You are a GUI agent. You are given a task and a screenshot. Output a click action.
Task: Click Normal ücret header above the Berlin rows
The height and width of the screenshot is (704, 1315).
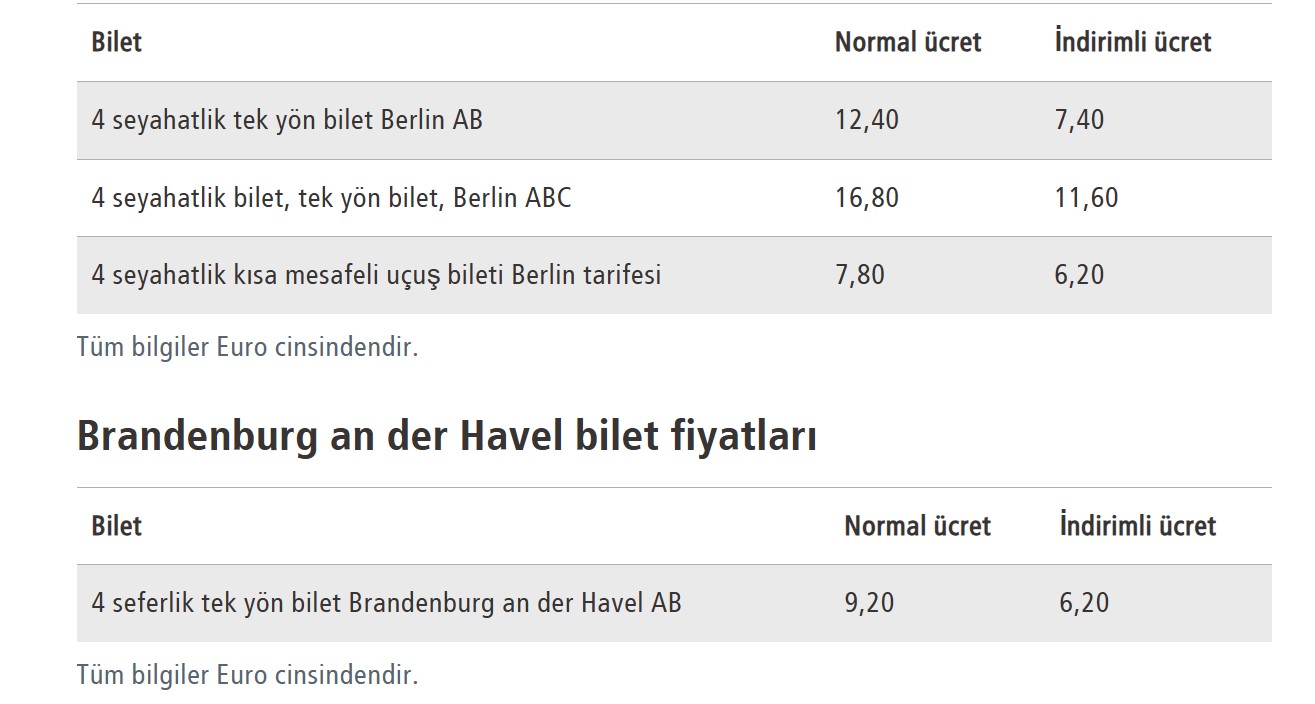coord(908,42)
